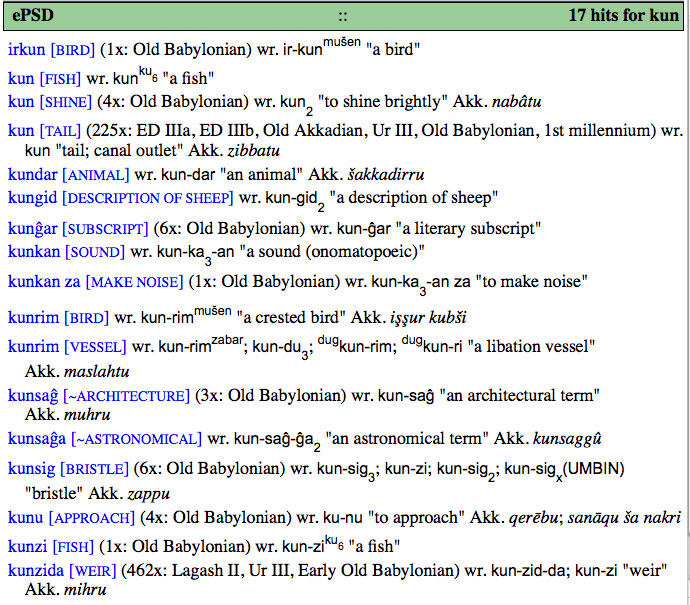Open kunkan za [MAKE NOISE] entry
Screen dimensions: 690x605
coord(95,281)
